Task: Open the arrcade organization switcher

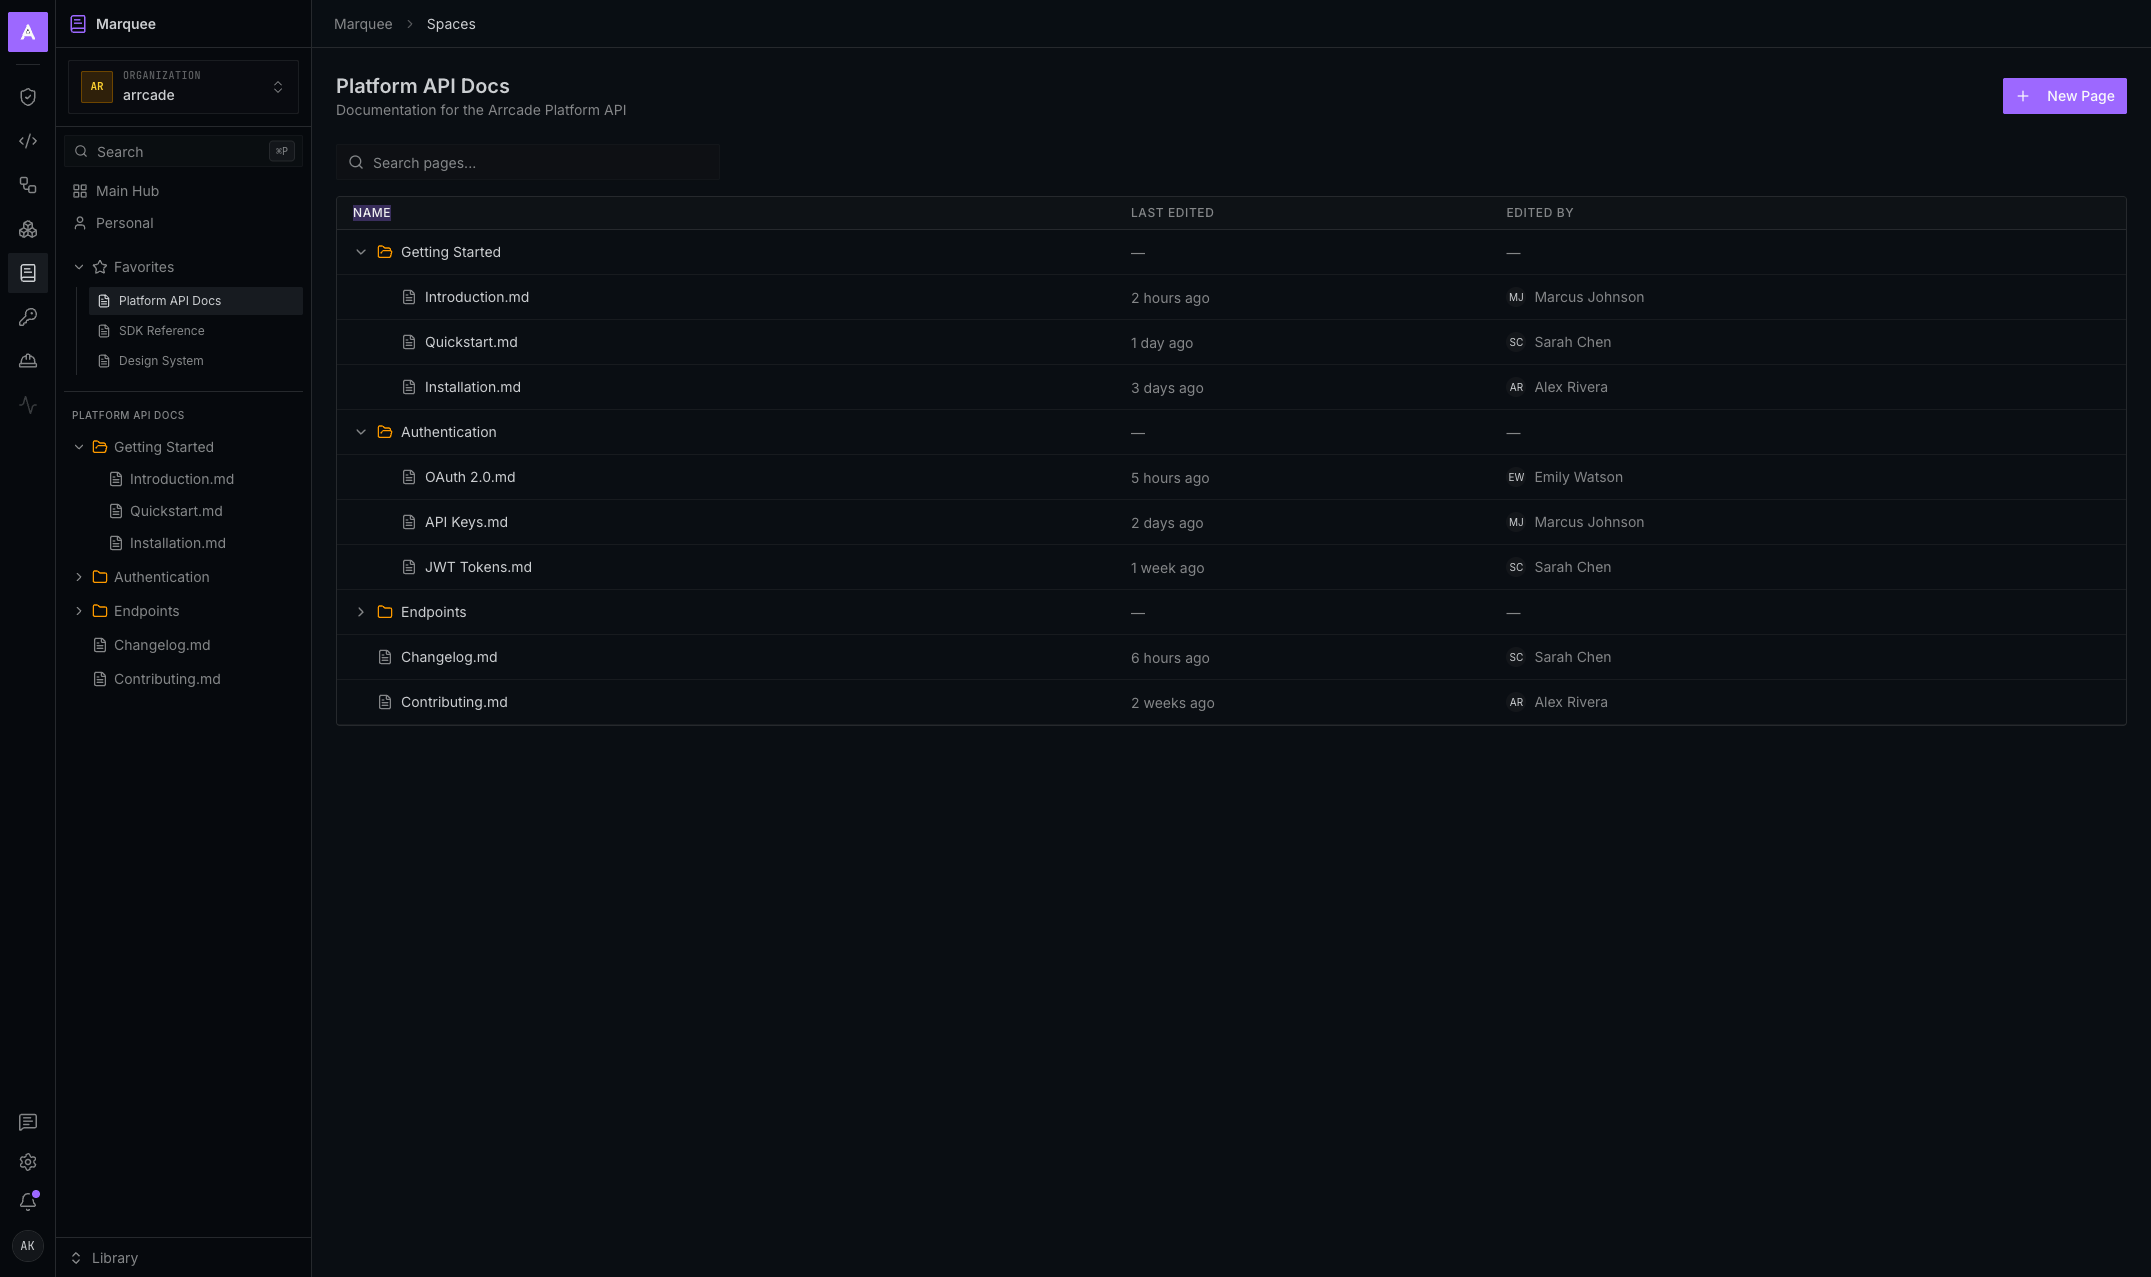Action: pos(183,87)
